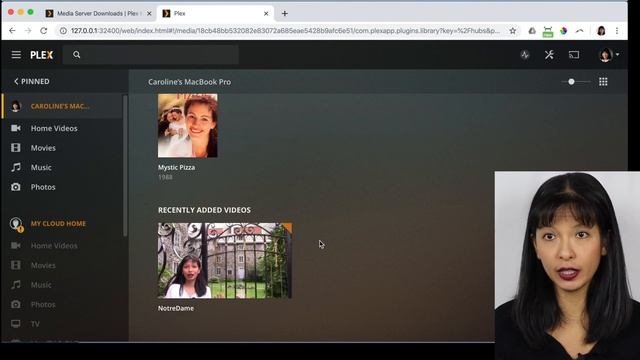Select Caroline's Mac server in sidebar
This screenshot has width=640, height=360.
62,106
